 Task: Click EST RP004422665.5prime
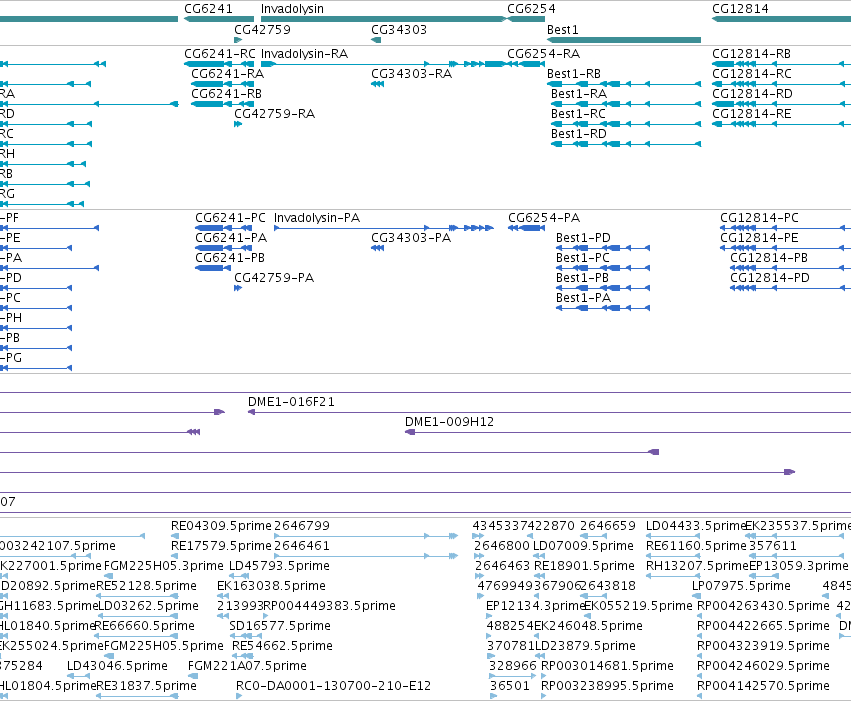763,626
